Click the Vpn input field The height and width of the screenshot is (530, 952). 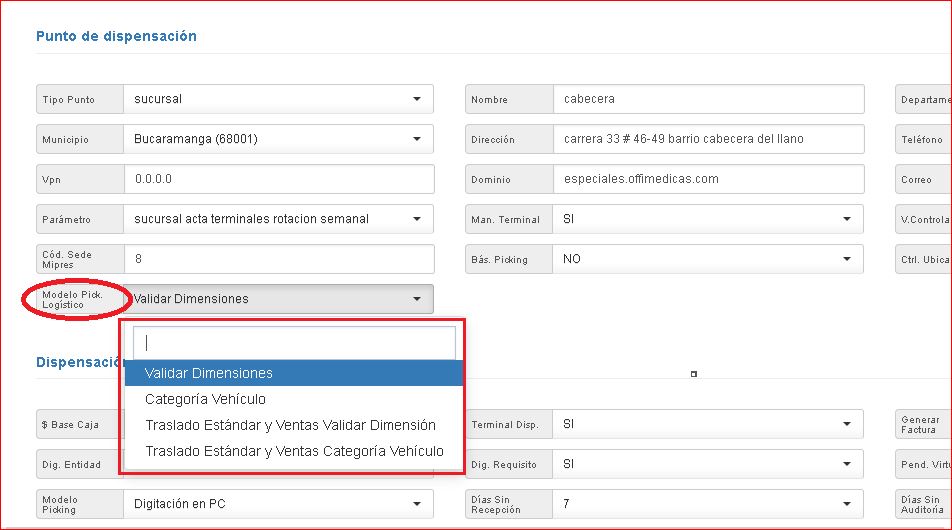point(279,179)
